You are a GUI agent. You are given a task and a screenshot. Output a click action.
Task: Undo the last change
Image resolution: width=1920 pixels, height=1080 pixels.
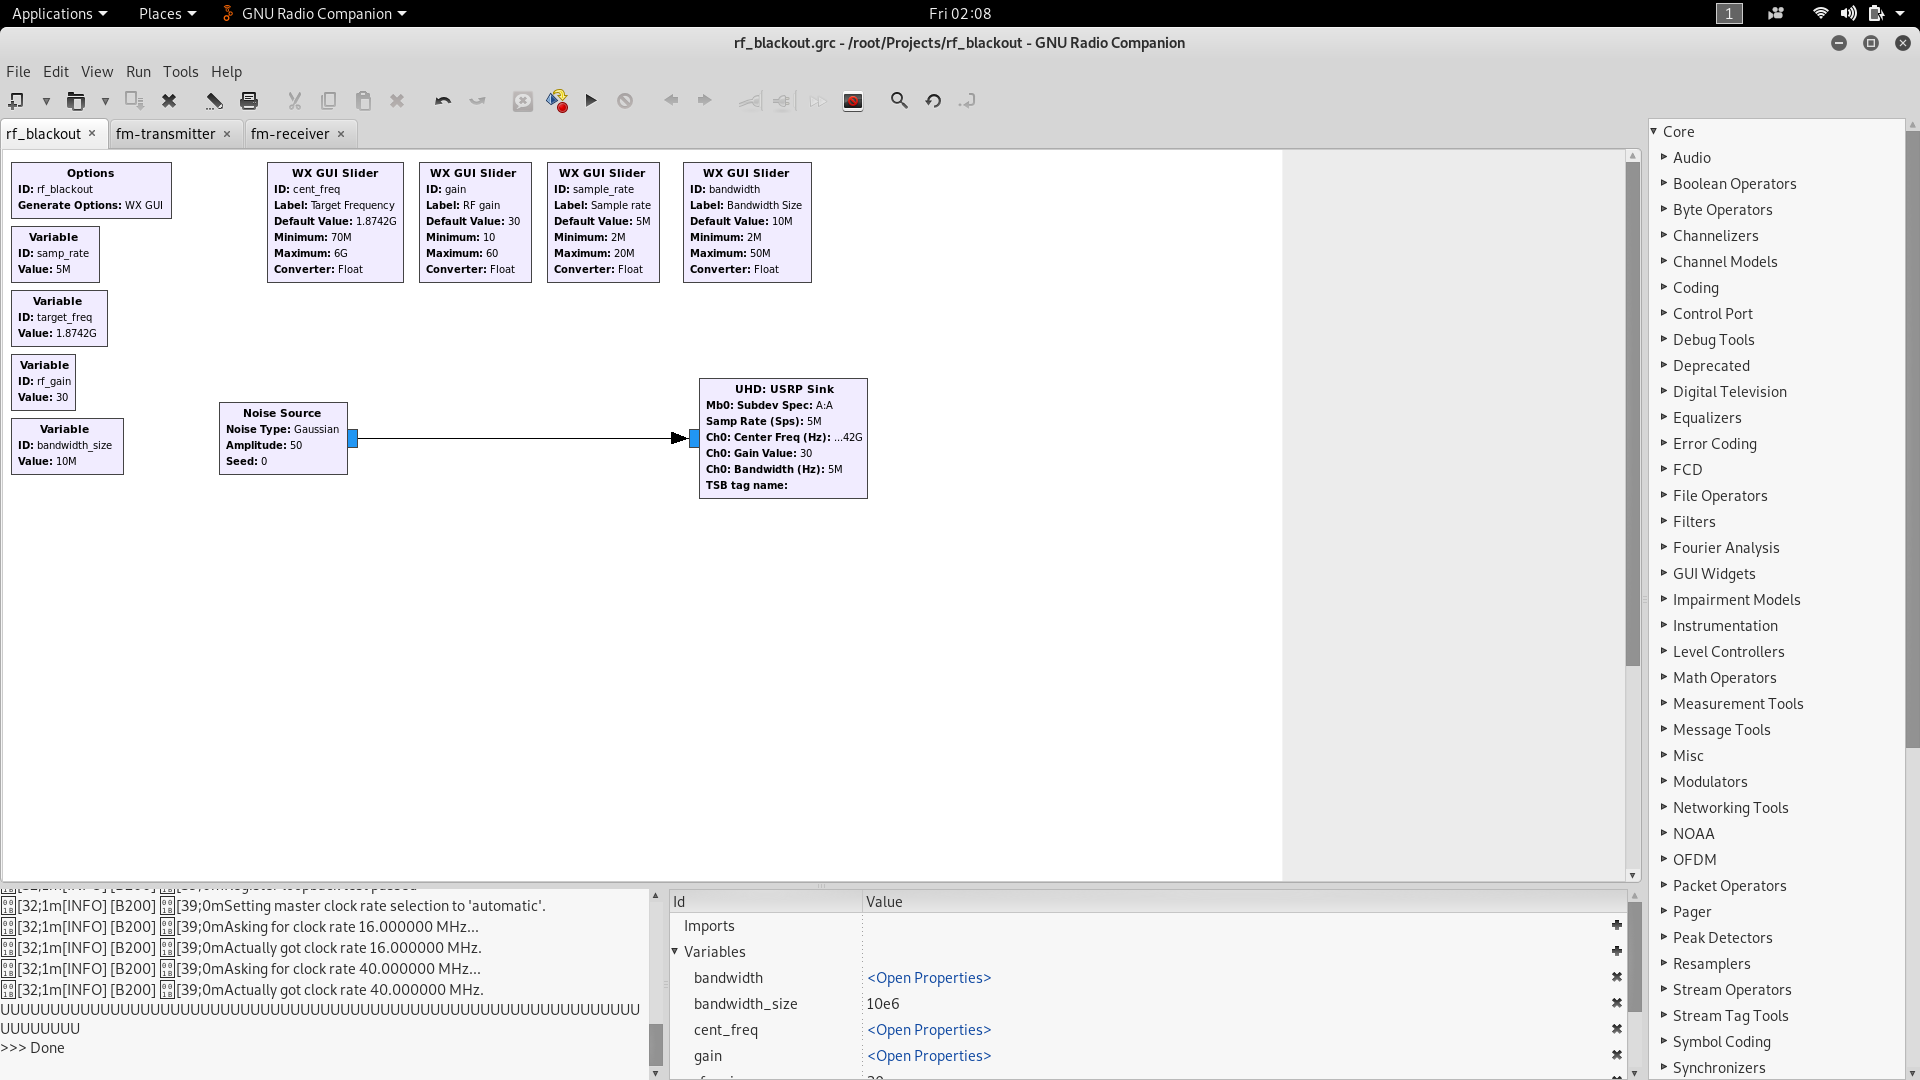click(443, 101)
